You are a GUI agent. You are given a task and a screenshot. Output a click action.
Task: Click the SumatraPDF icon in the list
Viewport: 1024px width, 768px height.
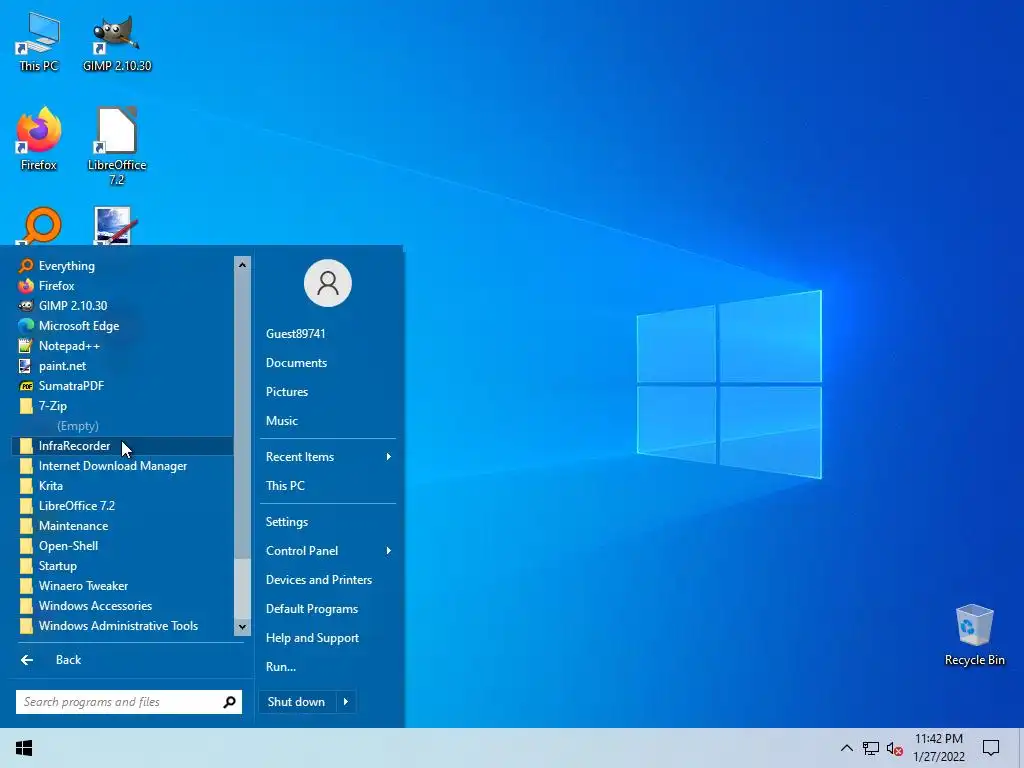pos(25,386)
